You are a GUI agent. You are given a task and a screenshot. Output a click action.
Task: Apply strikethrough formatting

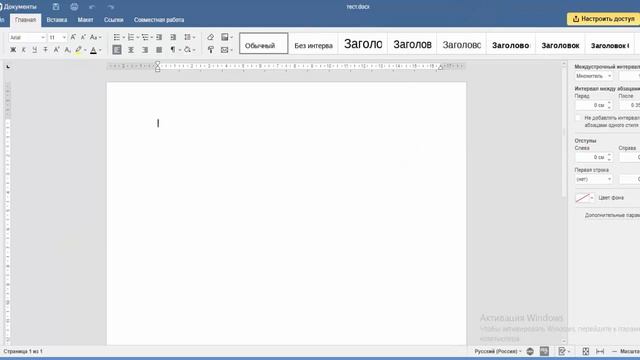point(45,50)
